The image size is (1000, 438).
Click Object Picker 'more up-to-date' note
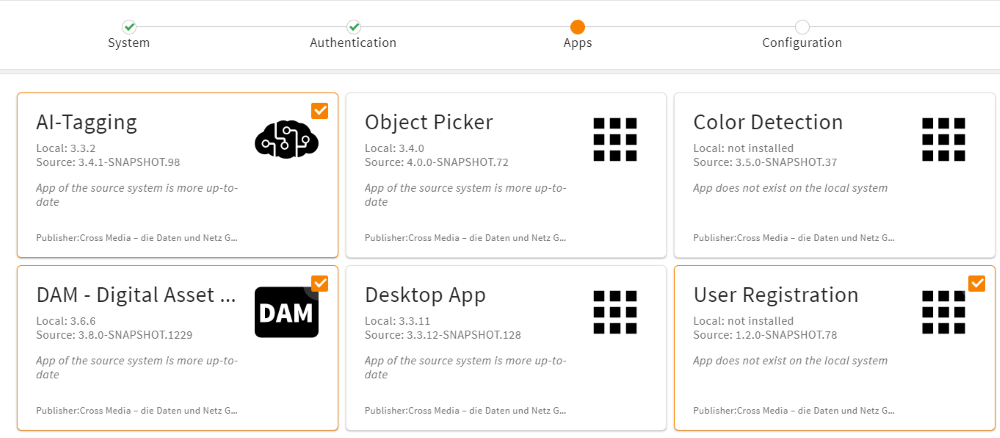(x=466, y=195)
